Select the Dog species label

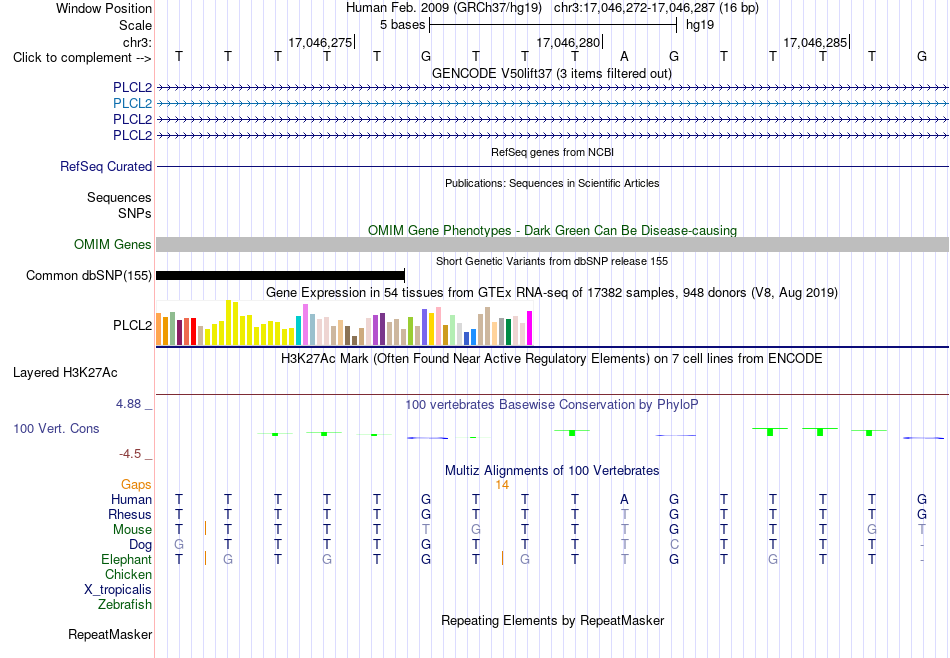(140, 545)
